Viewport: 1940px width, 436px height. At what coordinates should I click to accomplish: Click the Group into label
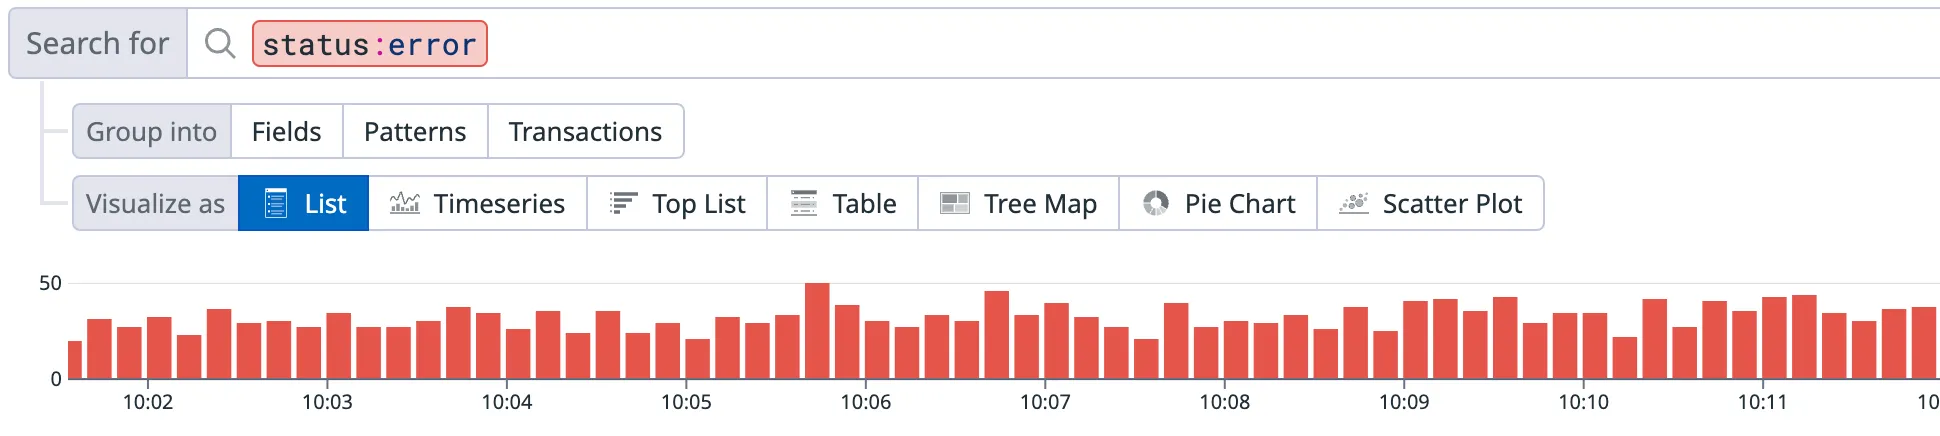pyautogui.click(x=152, y=132)
